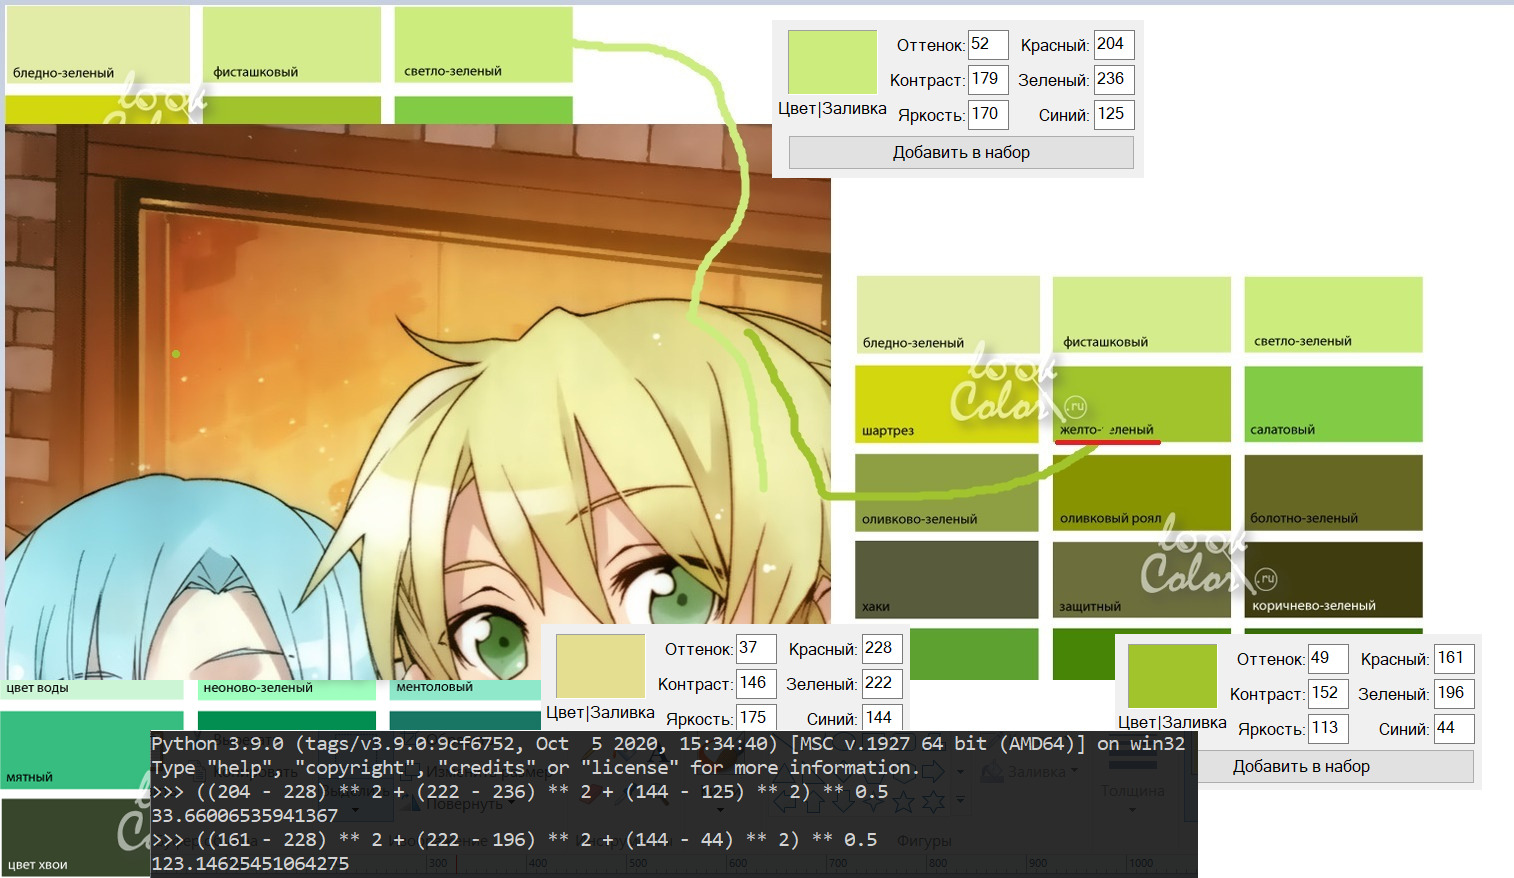
Task: Select the цвет хвои swatch
Action: pos(70,835)
